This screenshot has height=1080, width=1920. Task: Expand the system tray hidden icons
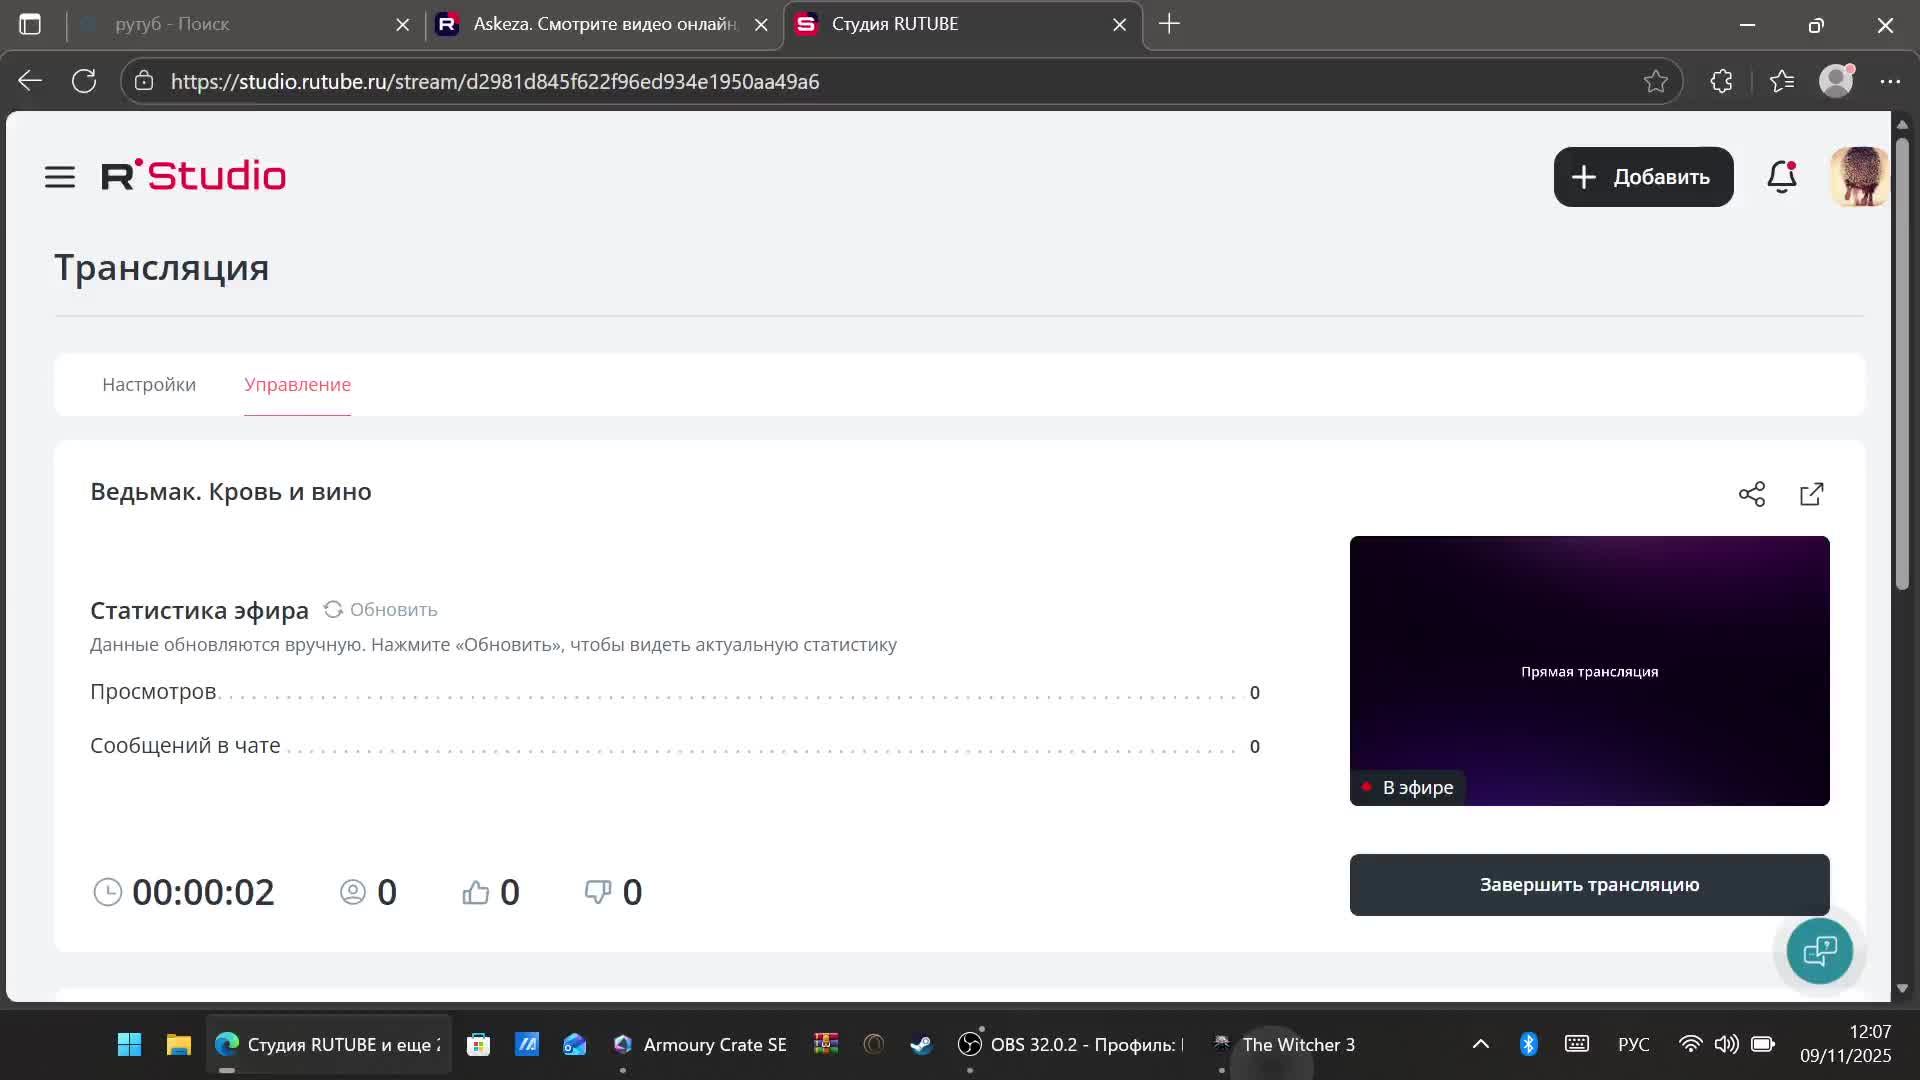point(1481,1044)
